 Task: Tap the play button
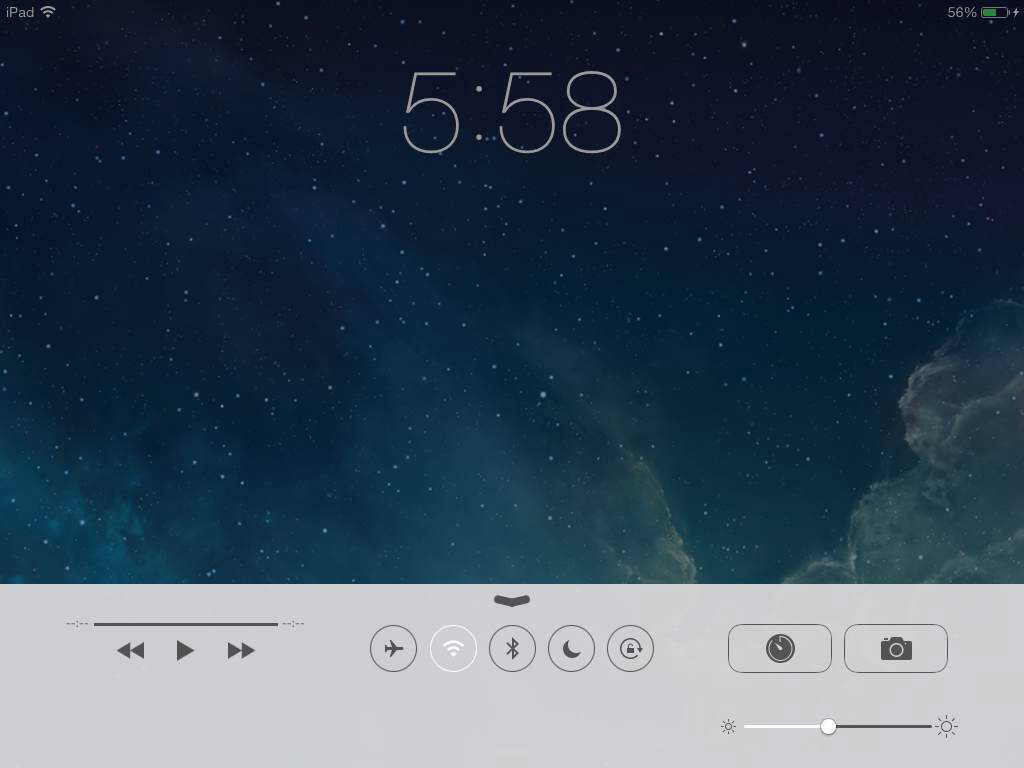185,650
